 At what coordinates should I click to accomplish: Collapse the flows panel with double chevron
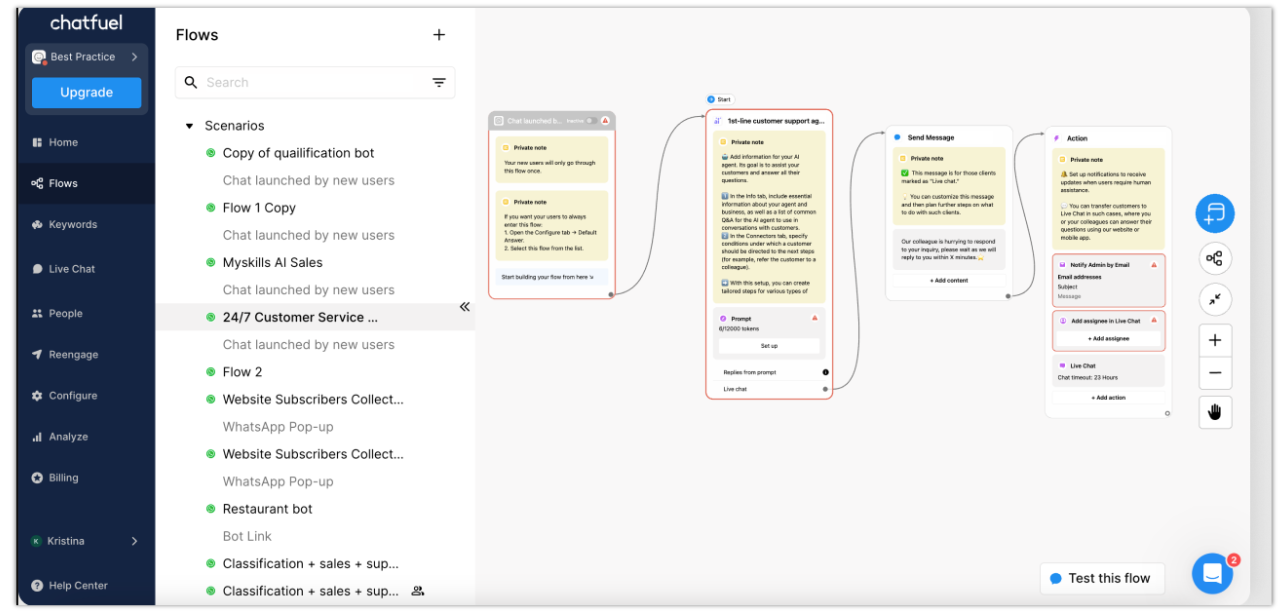click(464, 307)
